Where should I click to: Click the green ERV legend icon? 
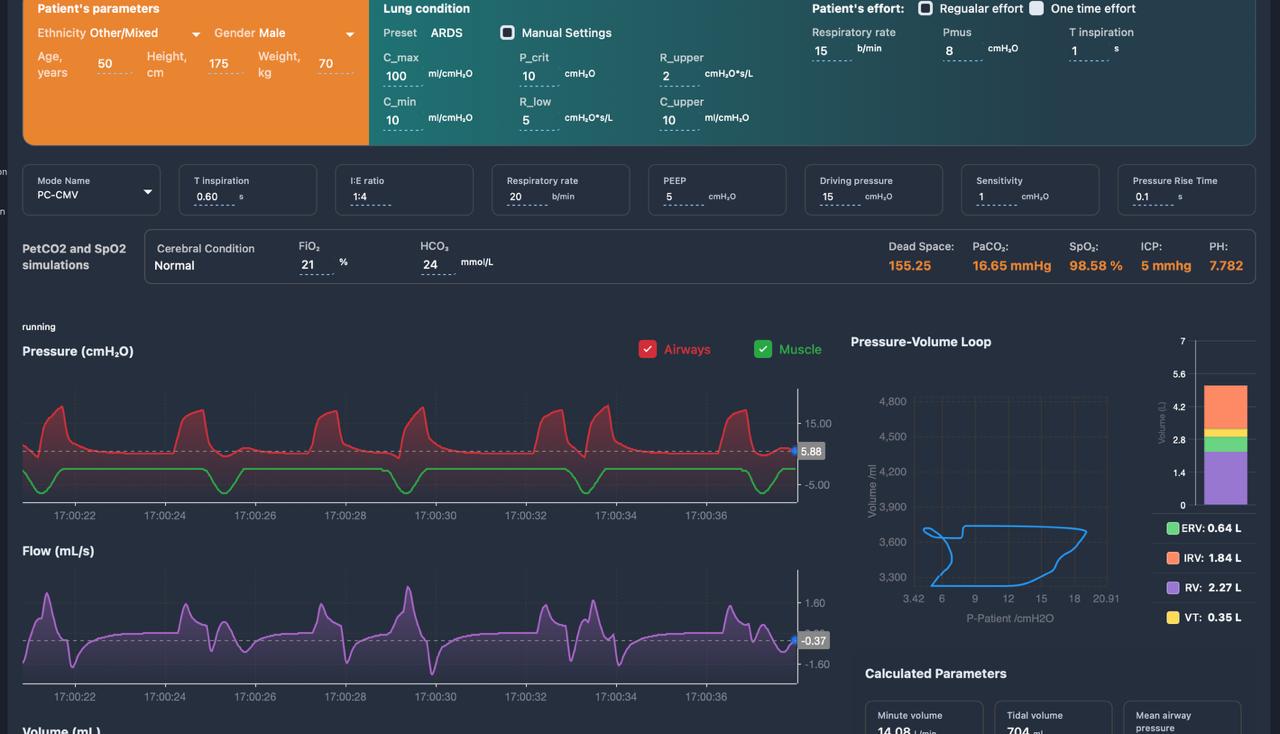click(x=1172, y=529)
